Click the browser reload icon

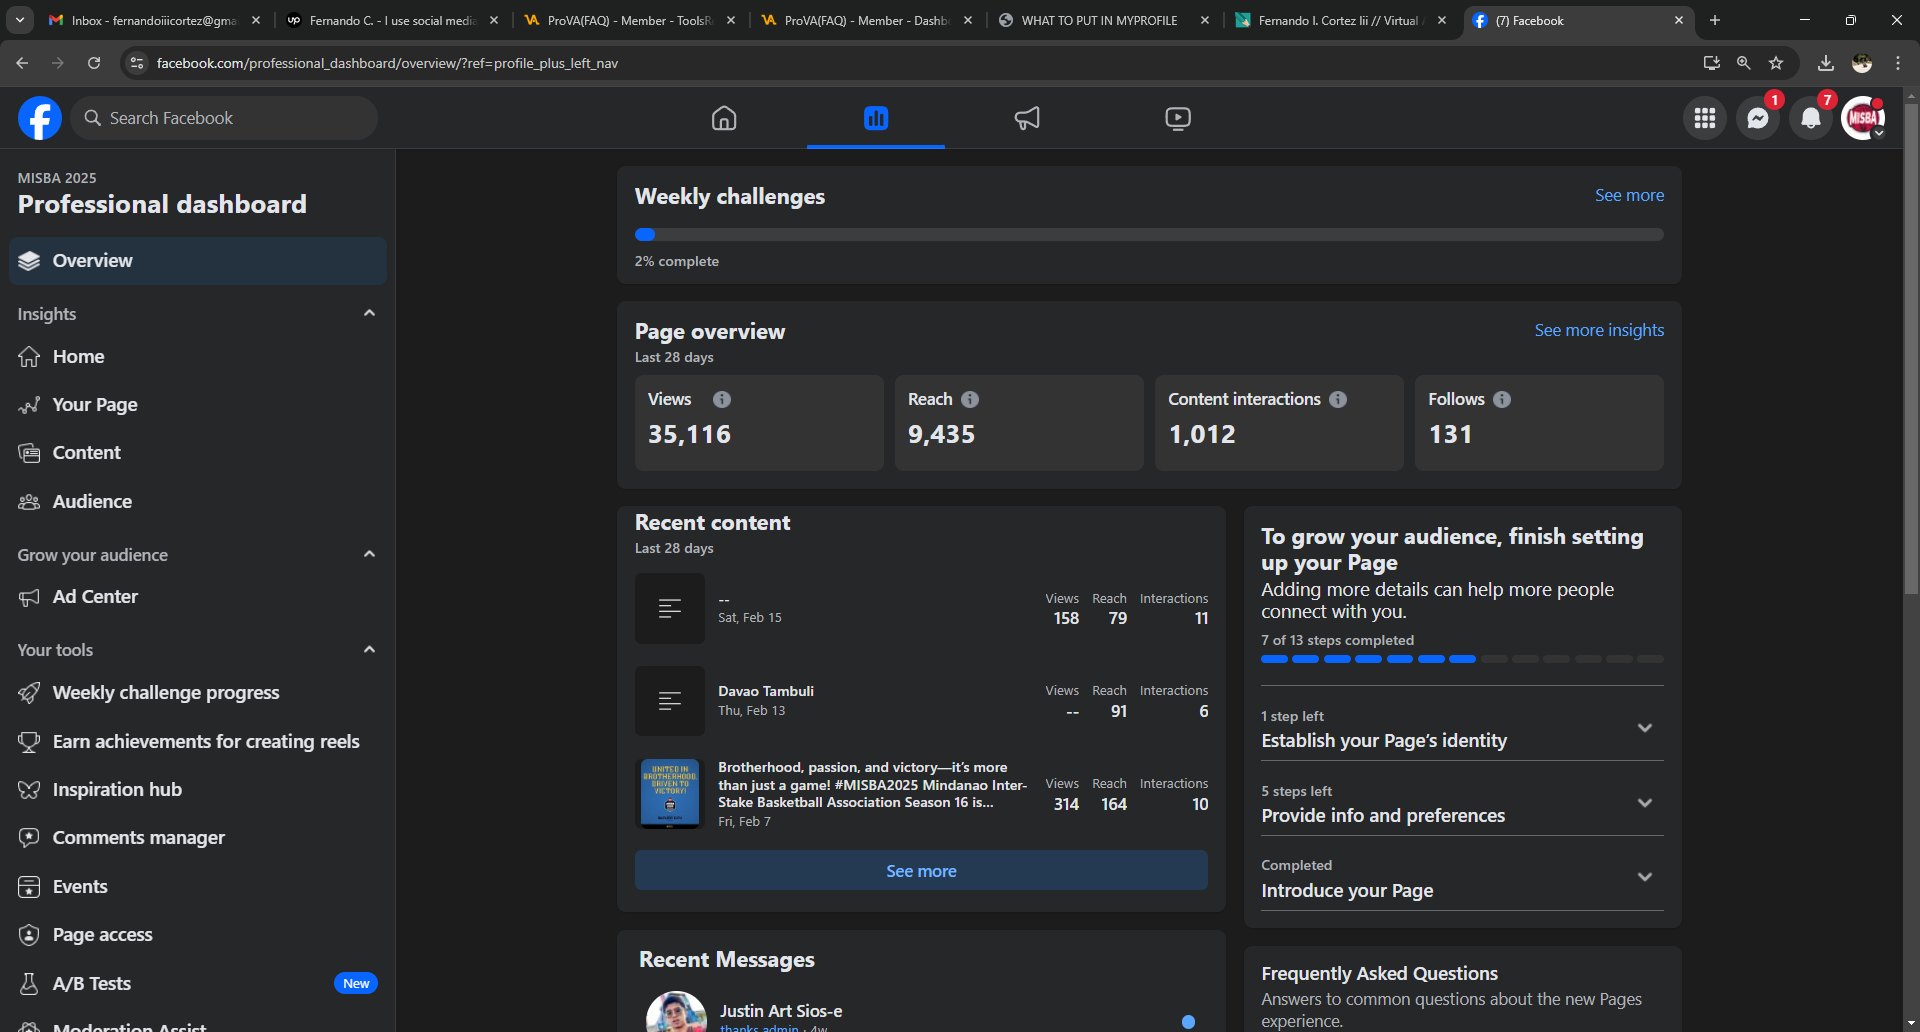[x=94, y=63]
